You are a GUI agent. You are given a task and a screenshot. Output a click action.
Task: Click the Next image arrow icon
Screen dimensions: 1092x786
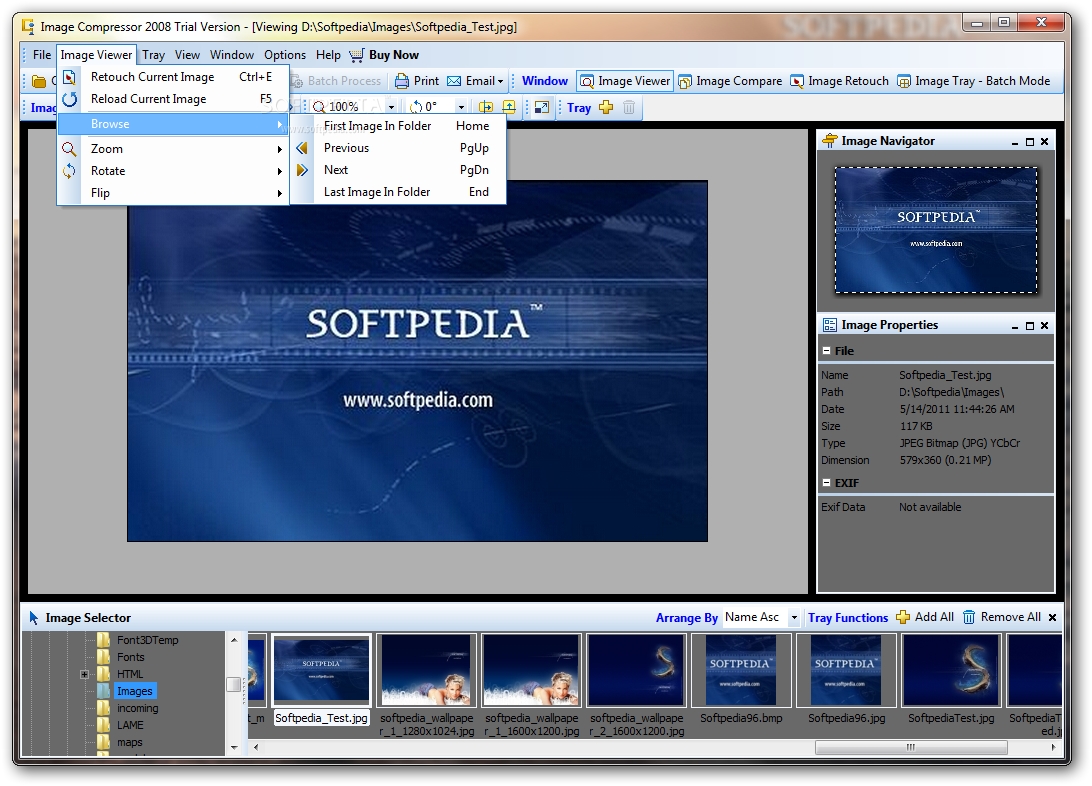[x=302, y=170]
